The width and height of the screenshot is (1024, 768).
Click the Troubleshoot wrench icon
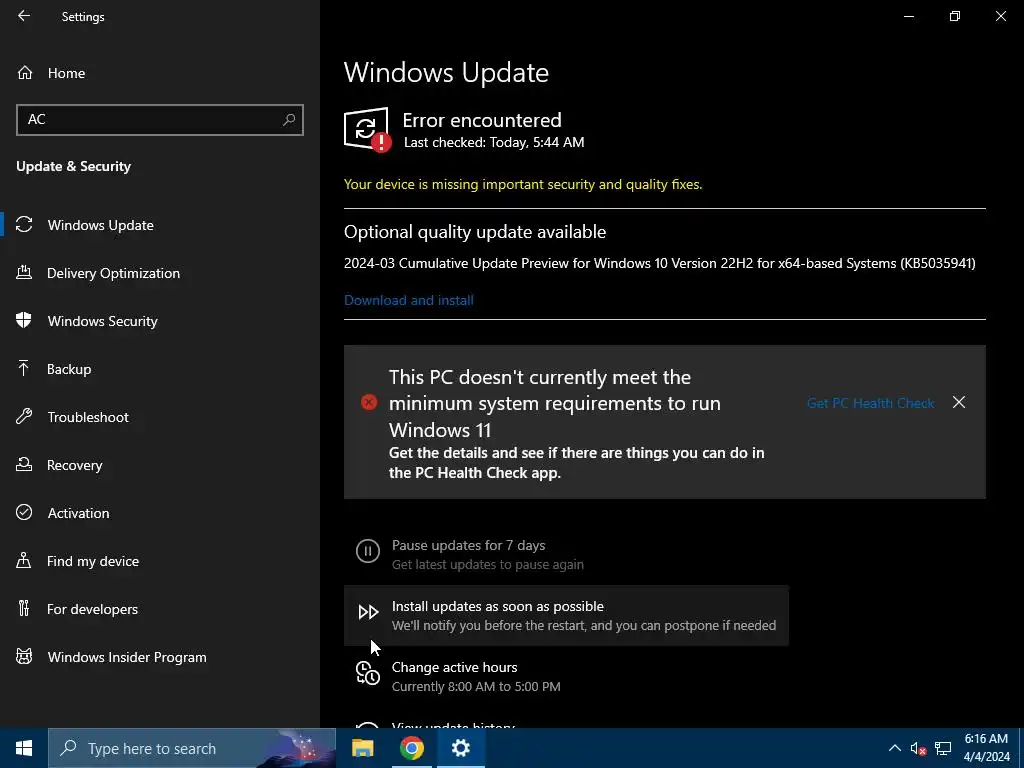pyautogui.click(x=24, y=417)
